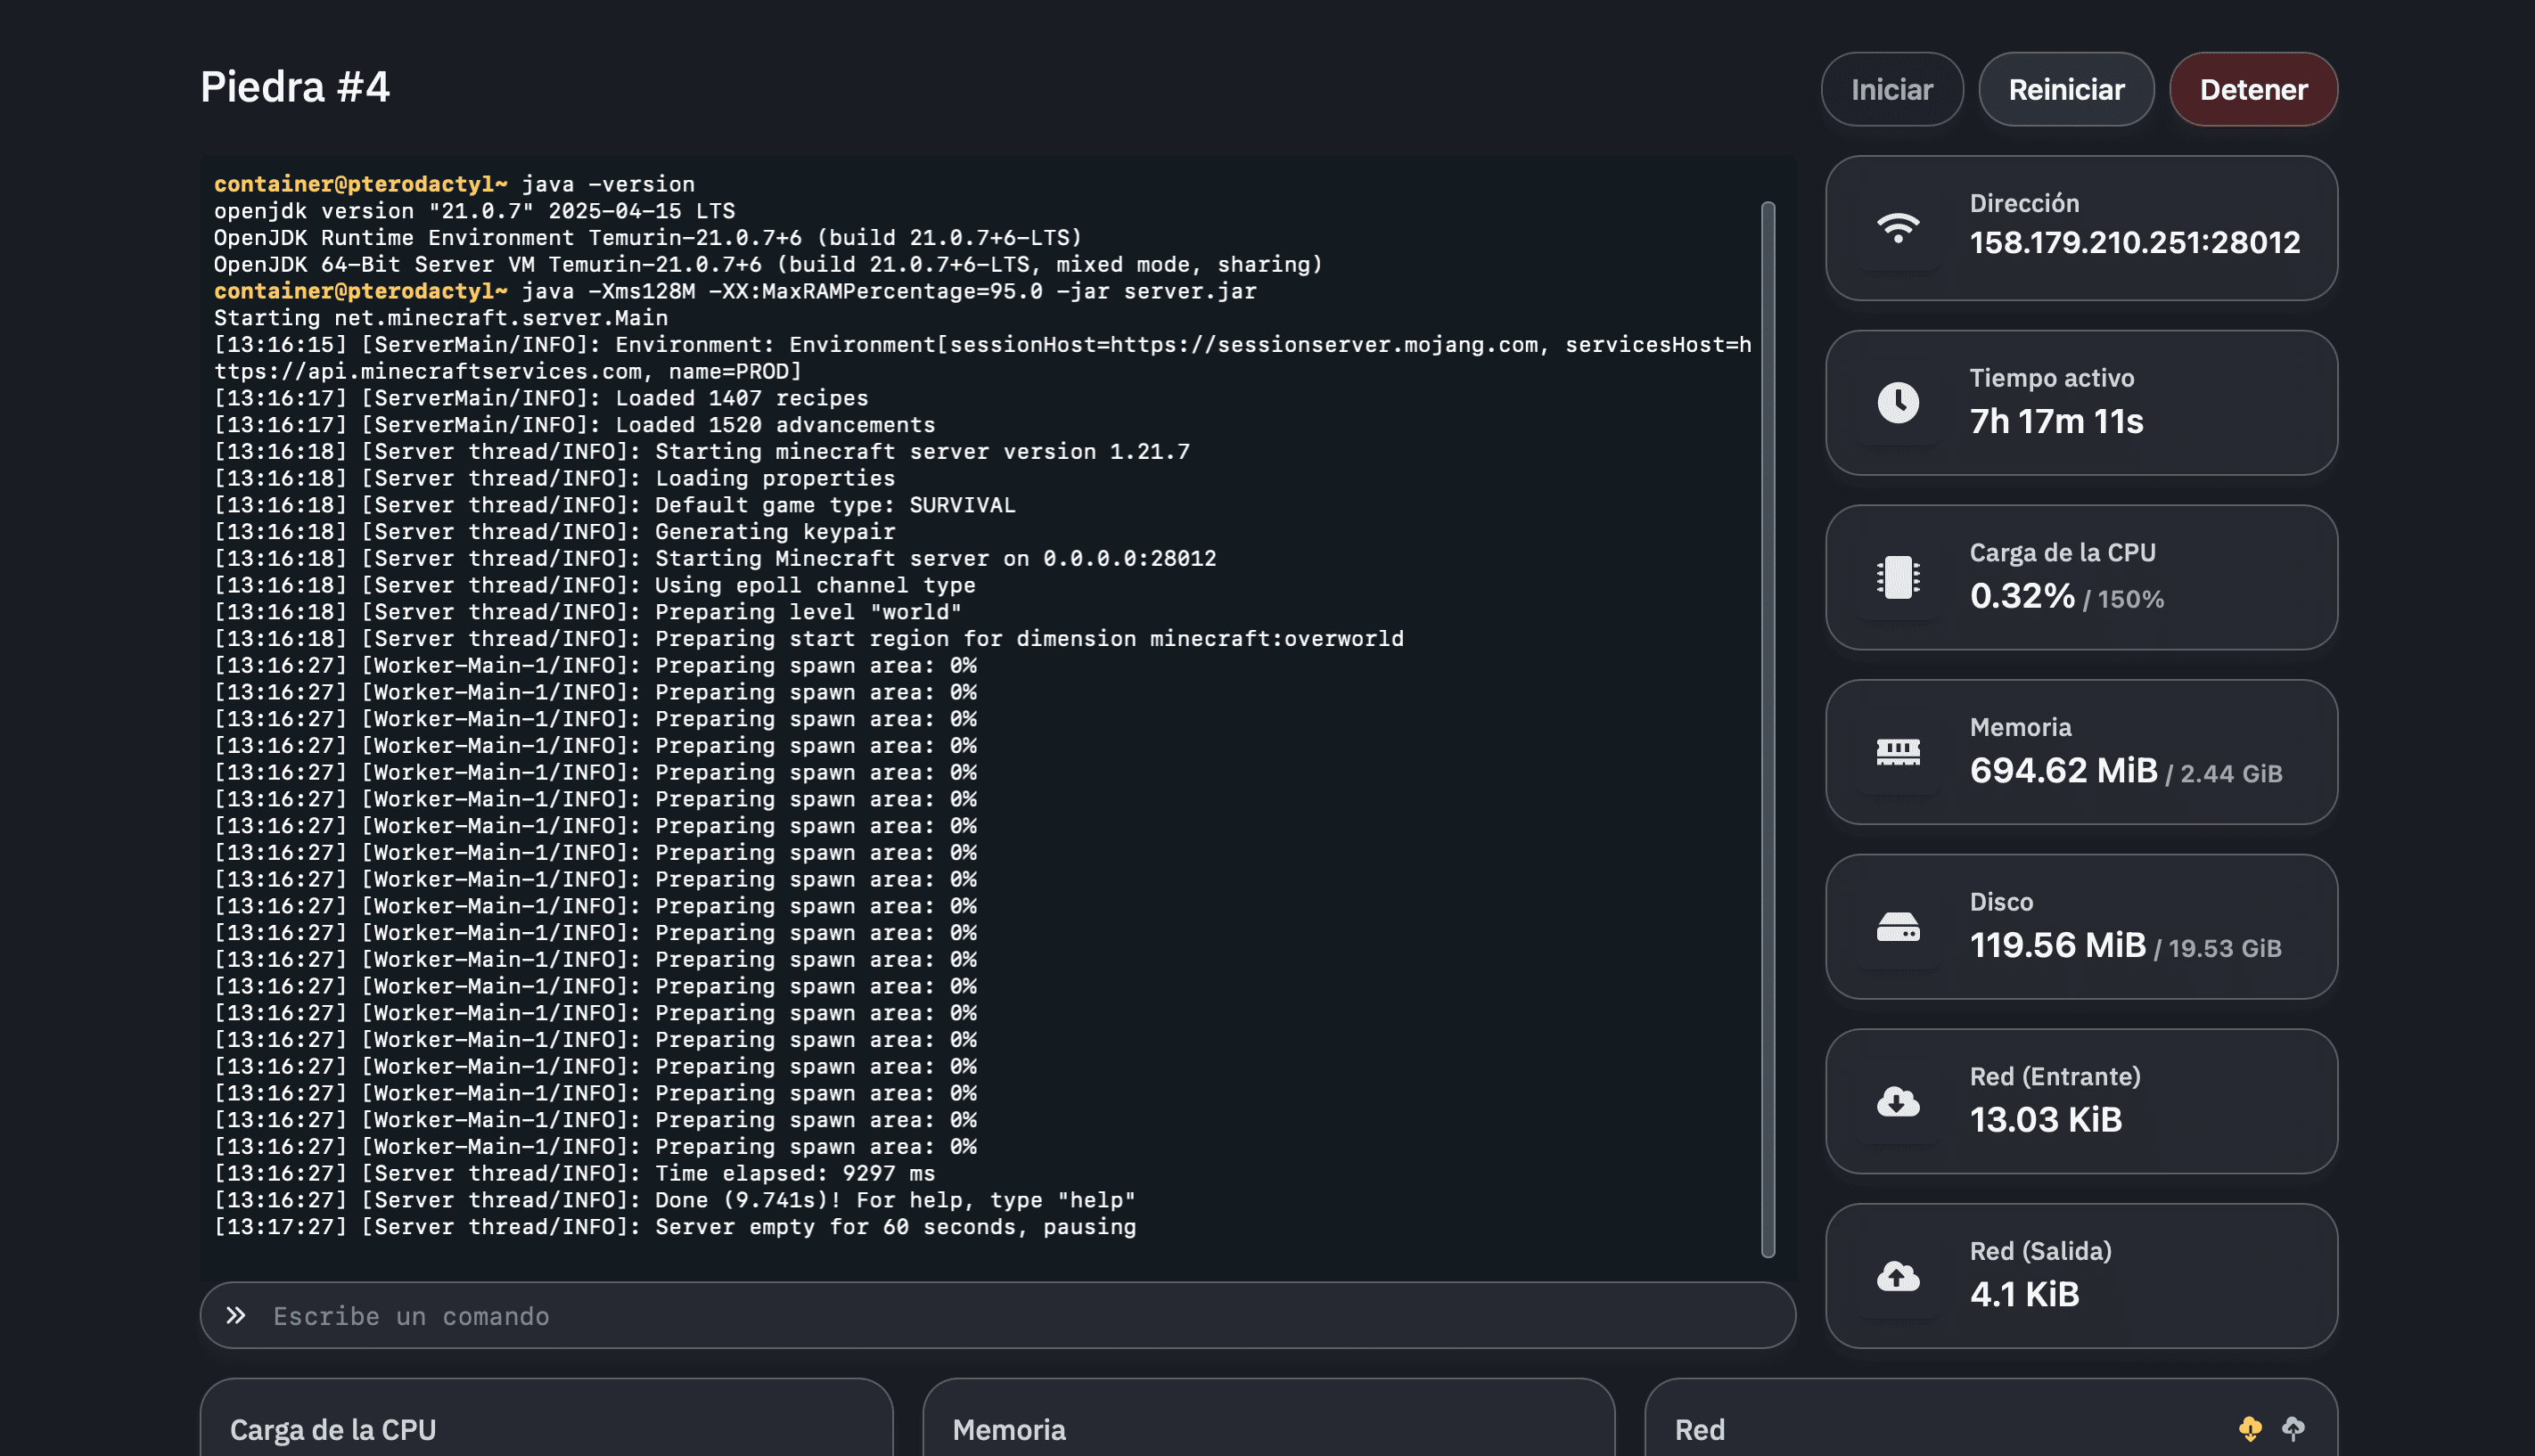
Task: Click the wifi icon beside Dirección
Action: coord(1897,228)
